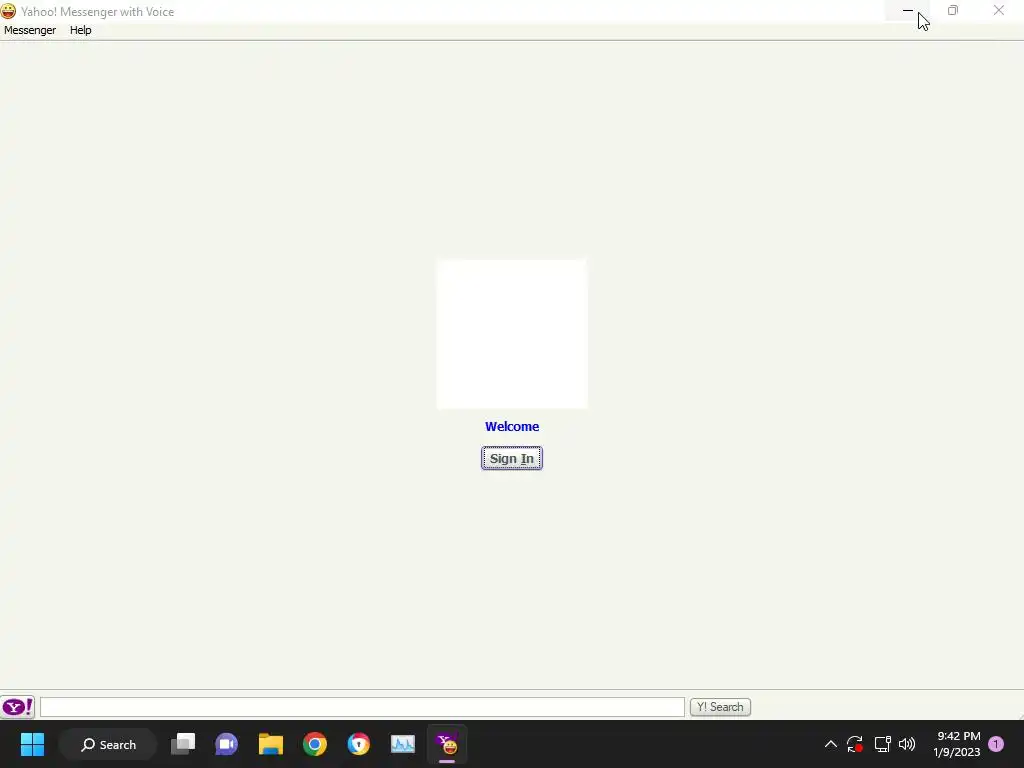The width and height of the screenshot is (1024, 768).
Task: Open network status tray icon
Action: coord(882,744)
